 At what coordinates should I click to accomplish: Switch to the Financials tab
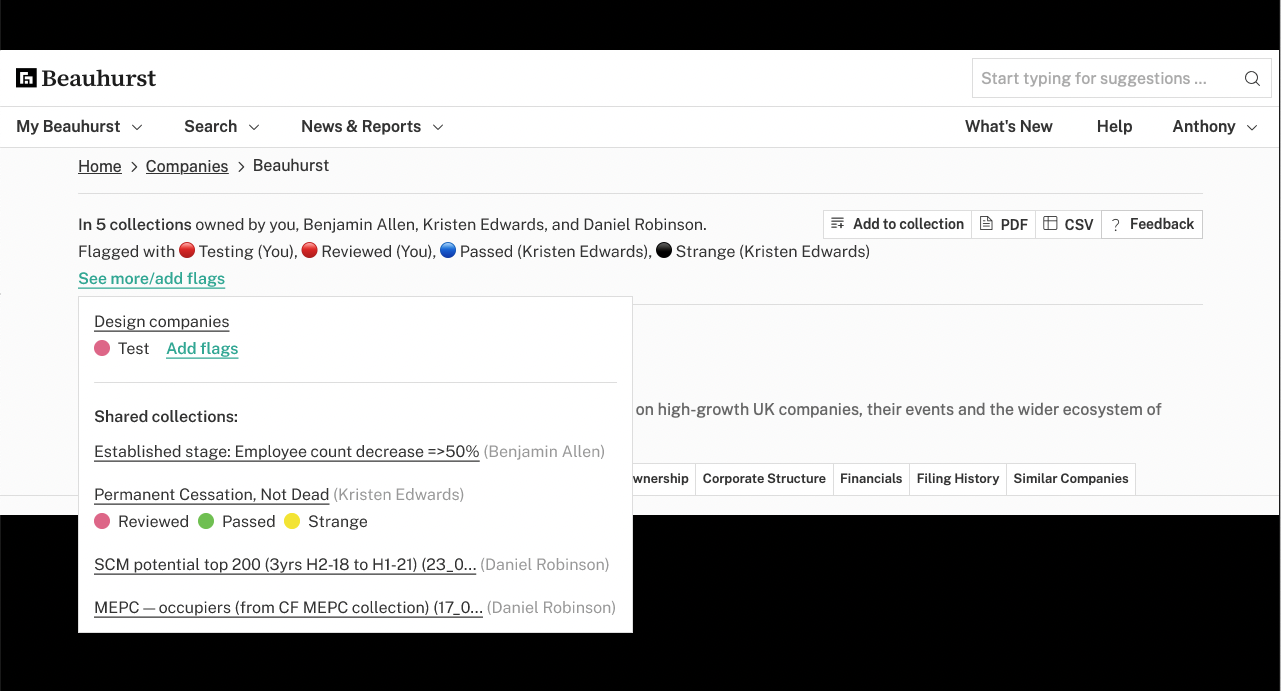click(x=871, y=478)
